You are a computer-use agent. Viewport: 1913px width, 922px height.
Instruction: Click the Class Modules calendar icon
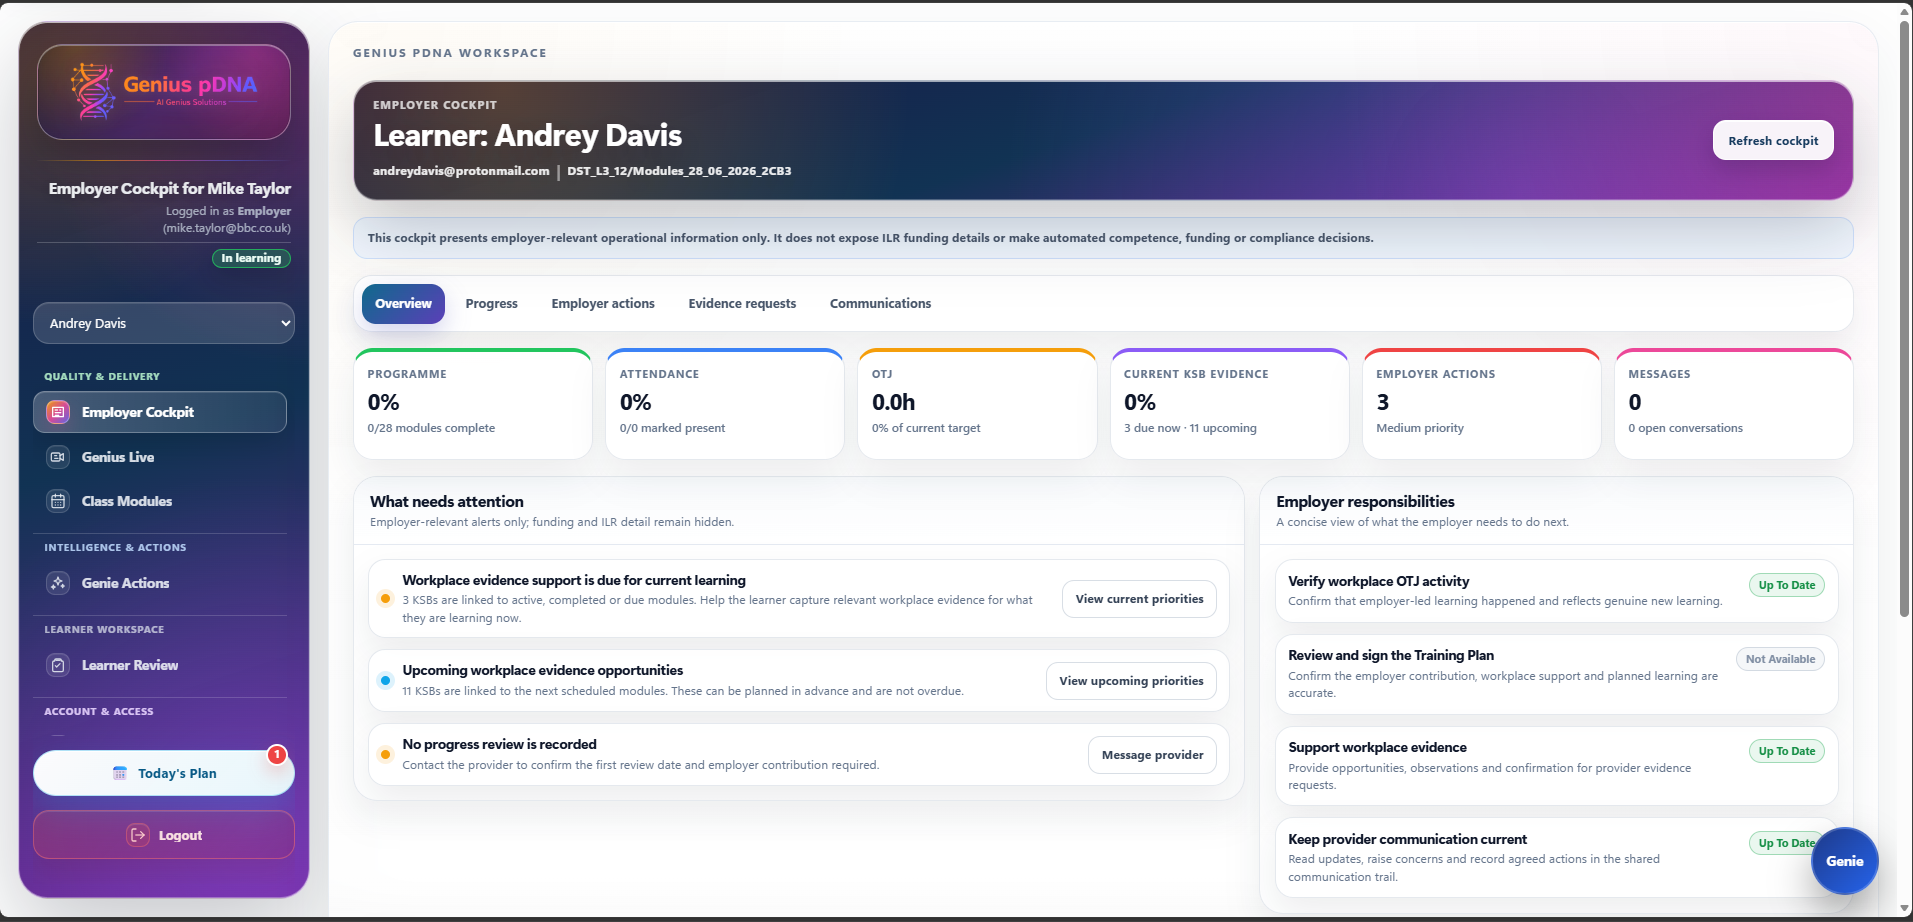pos(58,501)
